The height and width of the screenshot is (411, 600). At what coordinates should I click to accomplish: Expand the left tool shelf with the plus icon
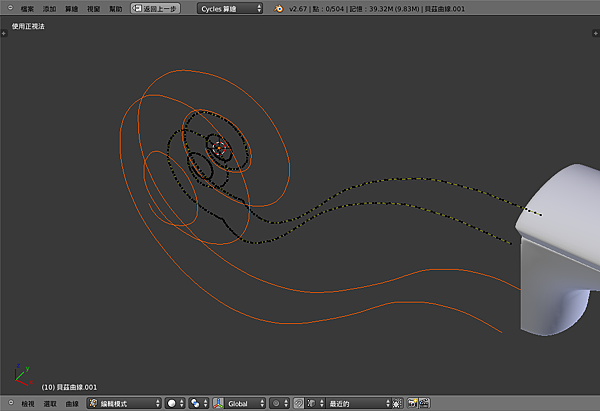4,33
